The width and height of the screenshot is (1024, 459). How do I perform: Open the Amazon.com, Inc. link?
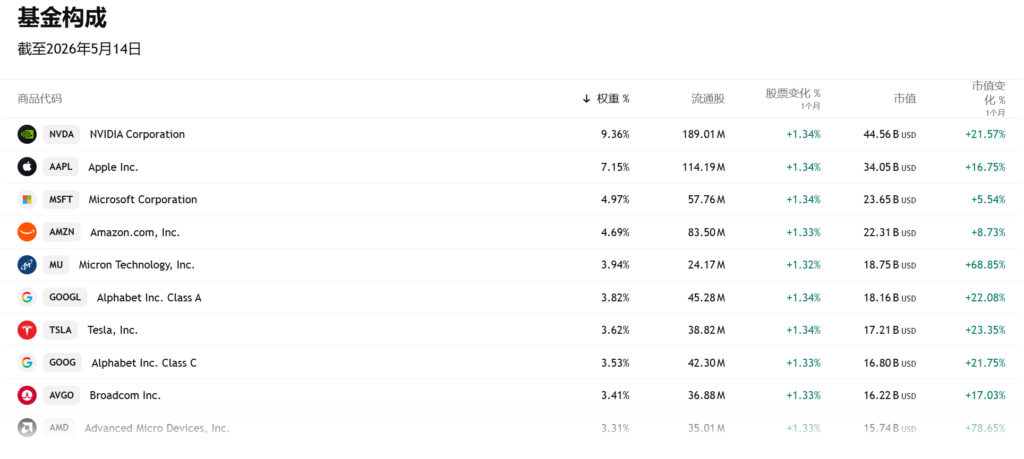pyautogui.click(x=135, y=232)
